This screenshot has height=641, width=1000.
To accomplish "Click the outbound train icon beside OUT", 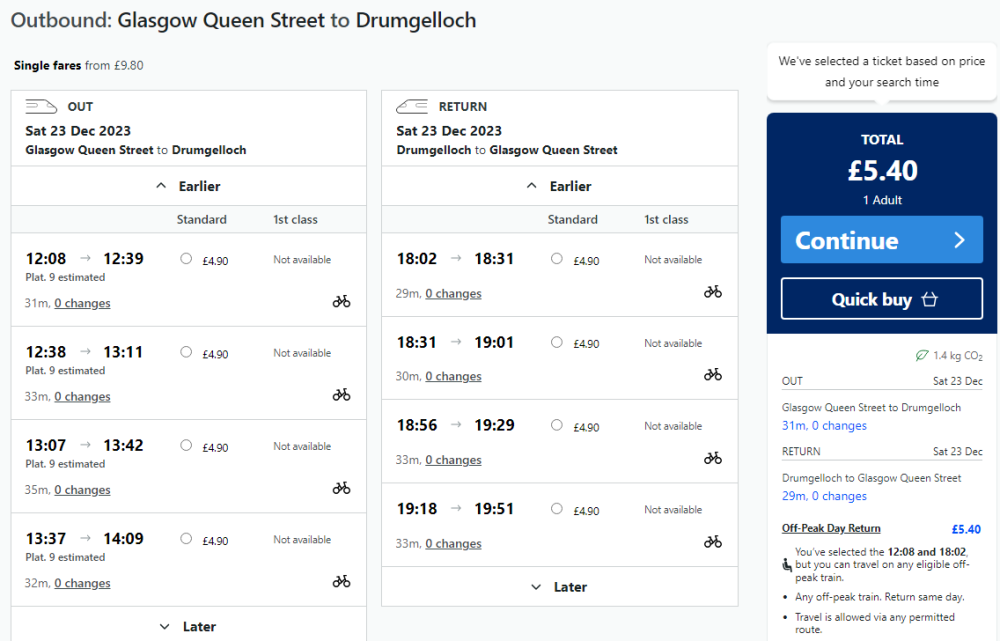I will [x=41, y=107].
